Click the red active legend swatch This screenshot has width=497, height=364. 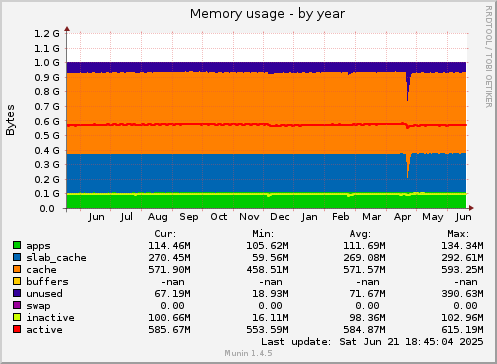[x=17, y=329]
